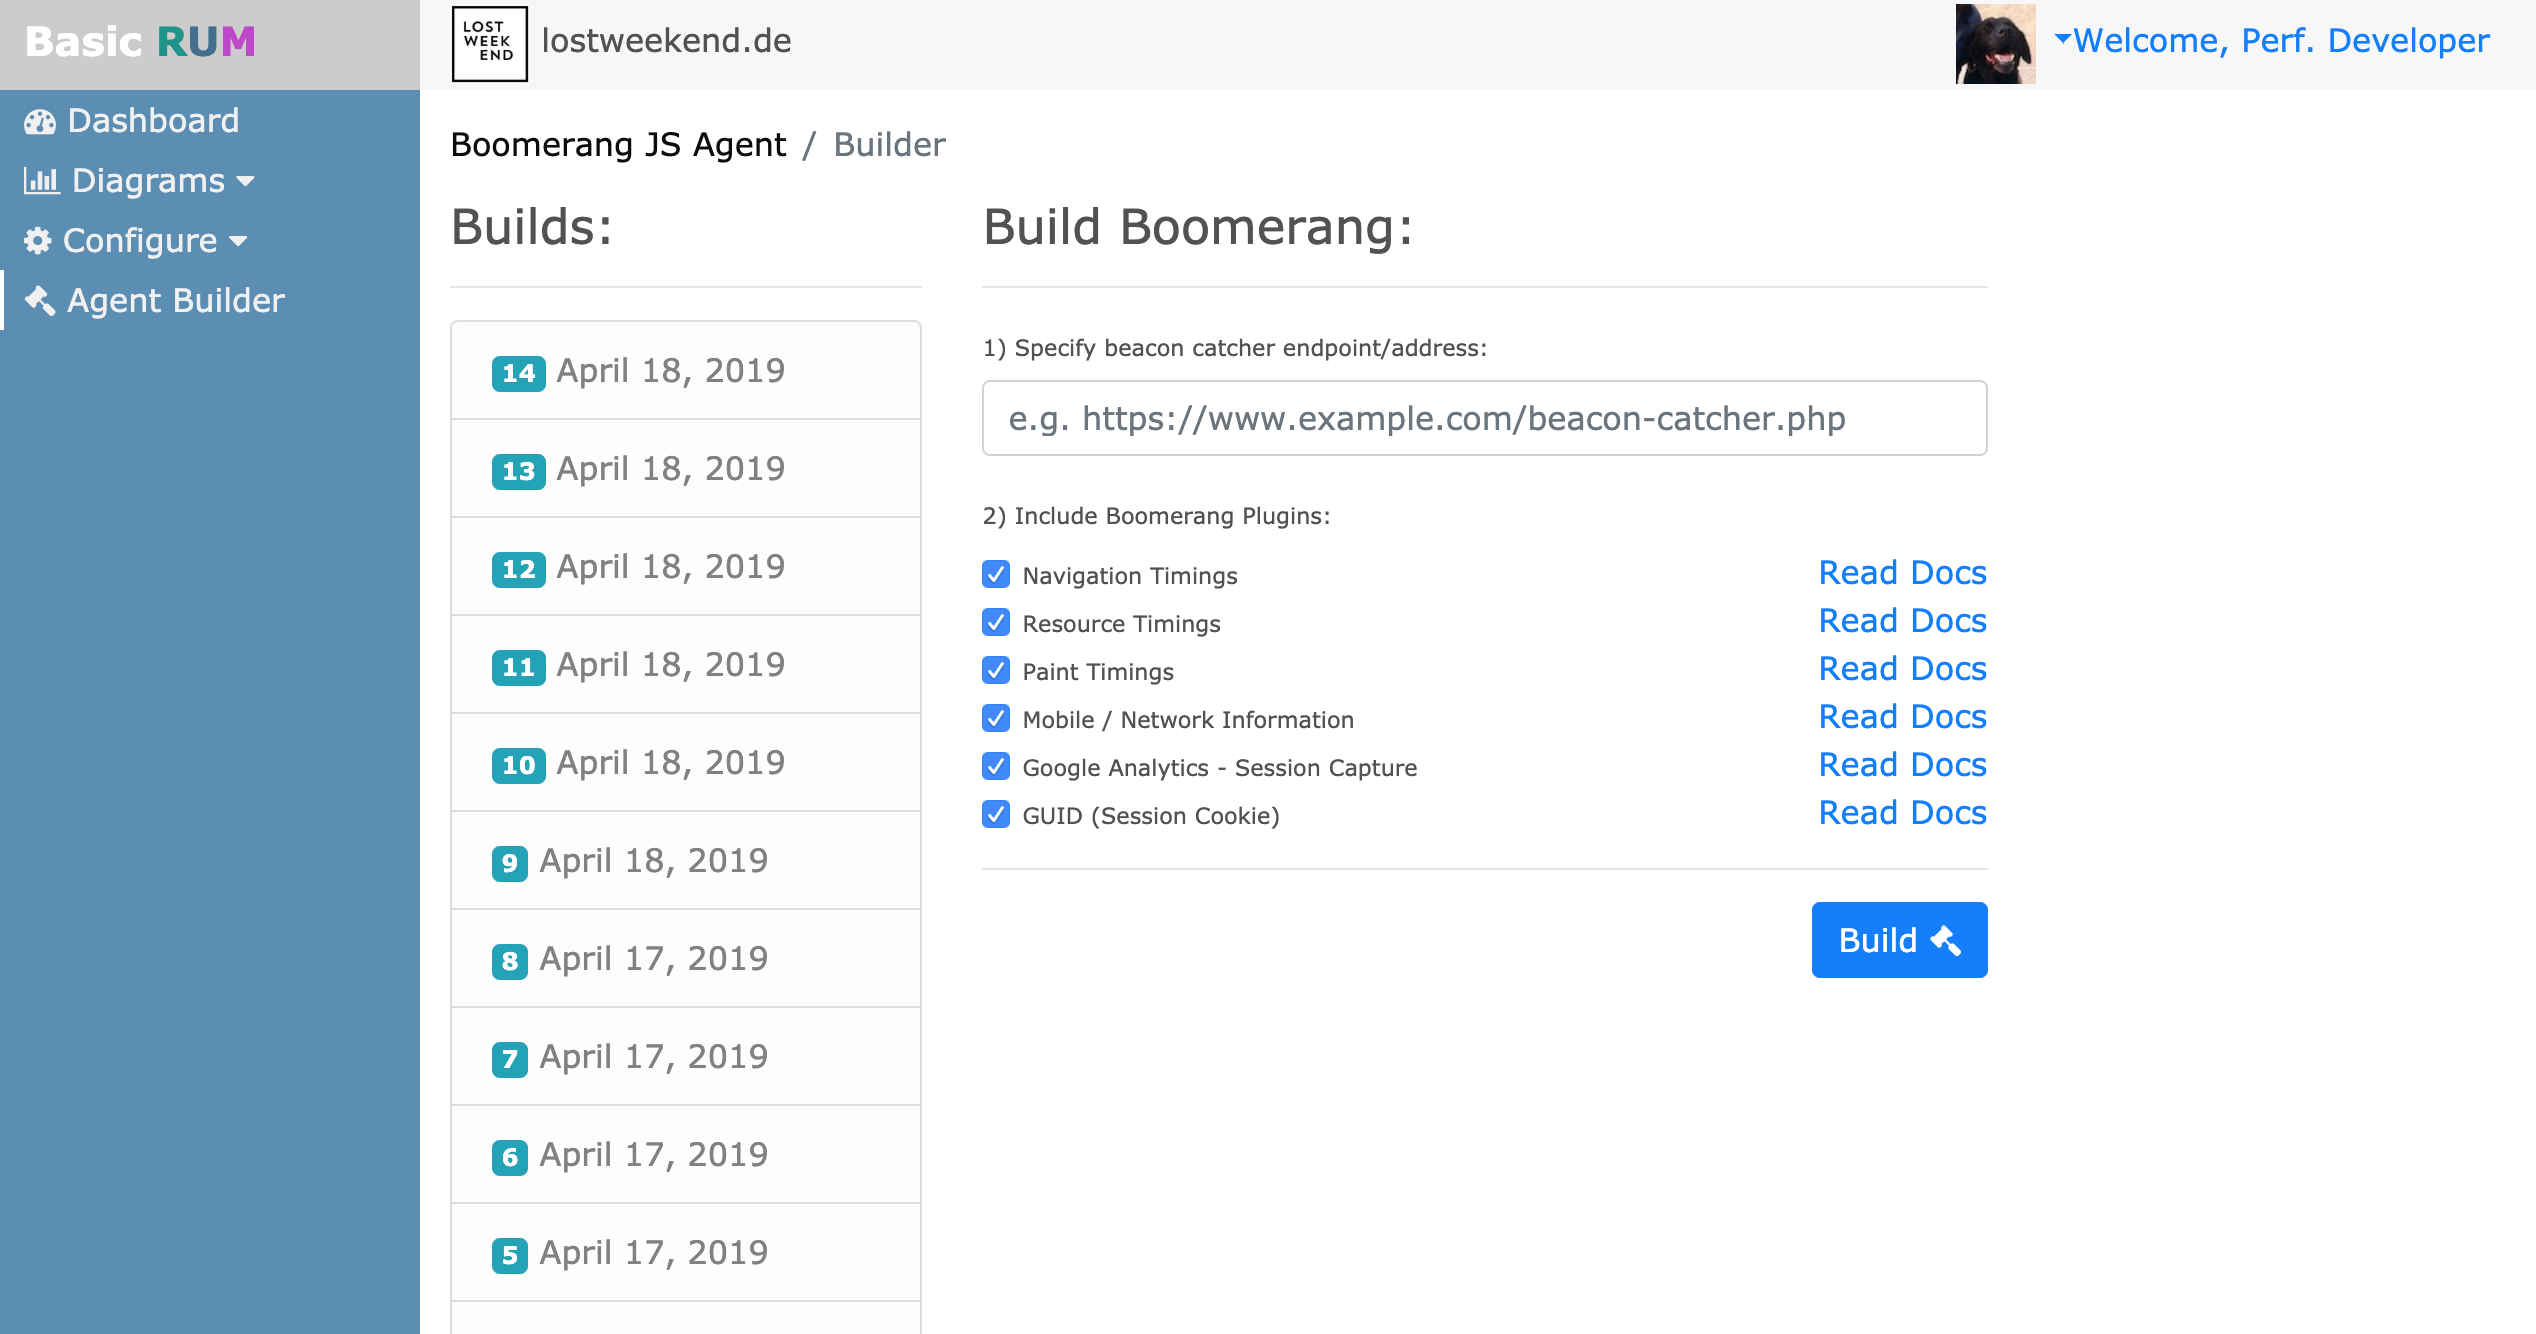Select the Lost Weekend site logo
This screenshot has width=2536, height=1334.
[x=489, y=43]
